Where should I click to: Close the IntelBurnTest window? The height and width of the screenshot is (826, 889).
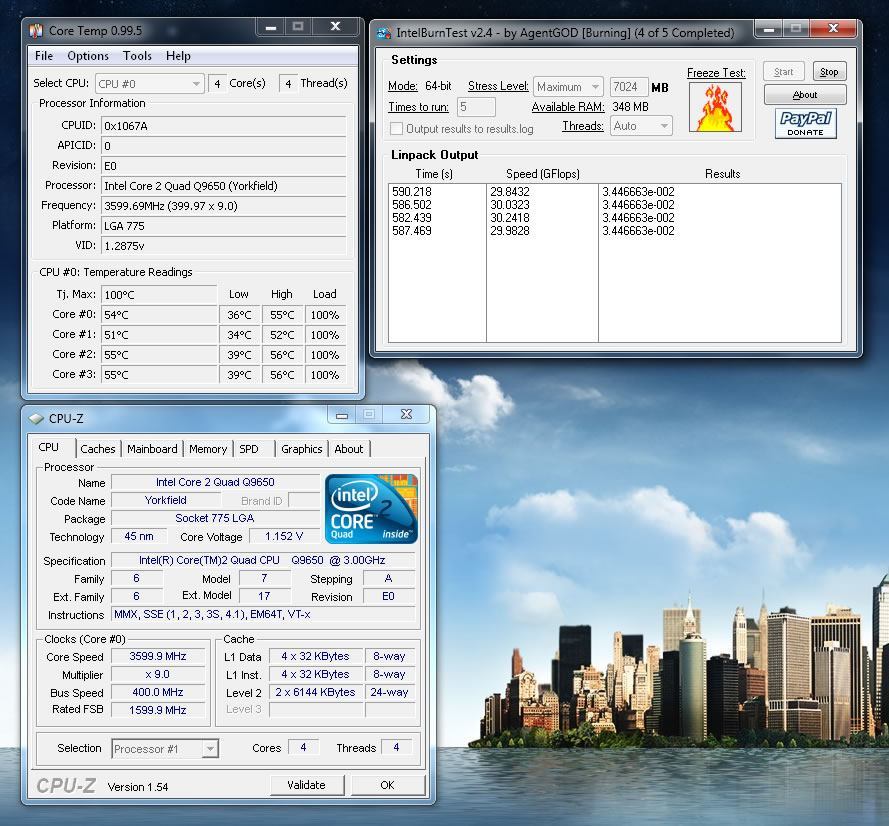click(833, 28)
